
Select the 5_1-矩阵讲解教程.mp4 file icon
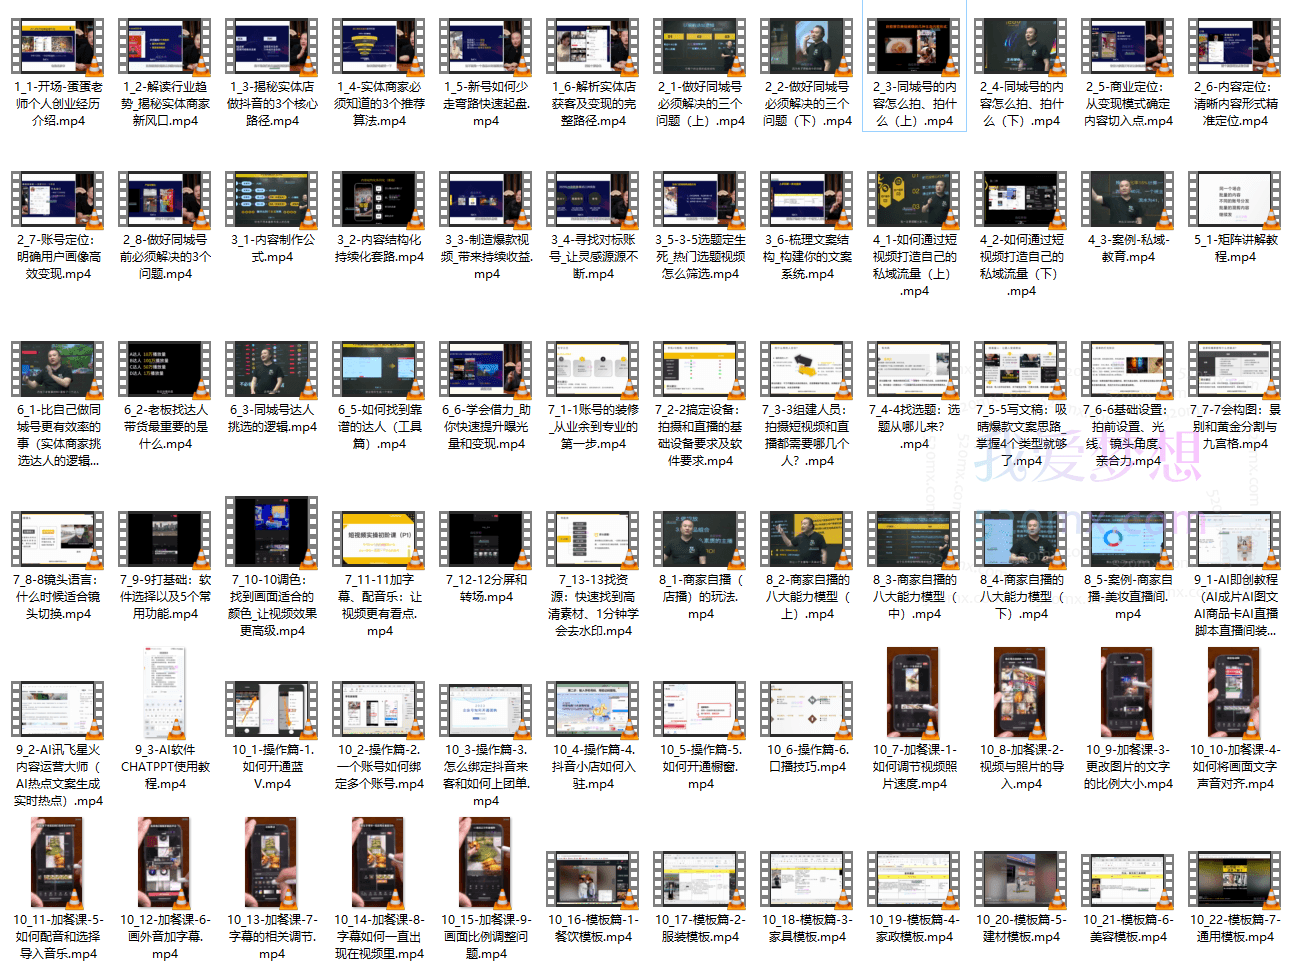(x=1235, y=200)
